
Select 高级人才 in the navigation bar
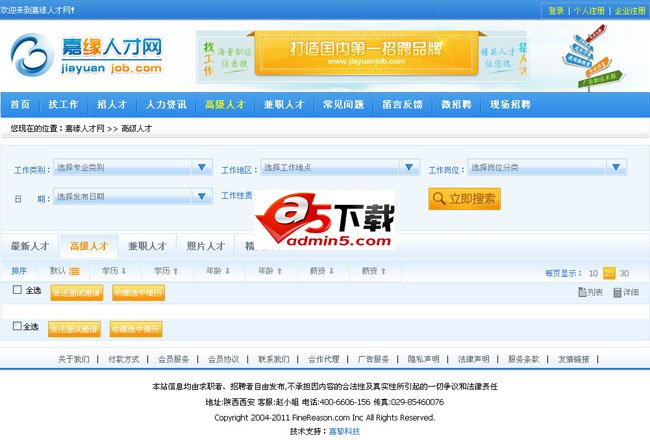225,105
